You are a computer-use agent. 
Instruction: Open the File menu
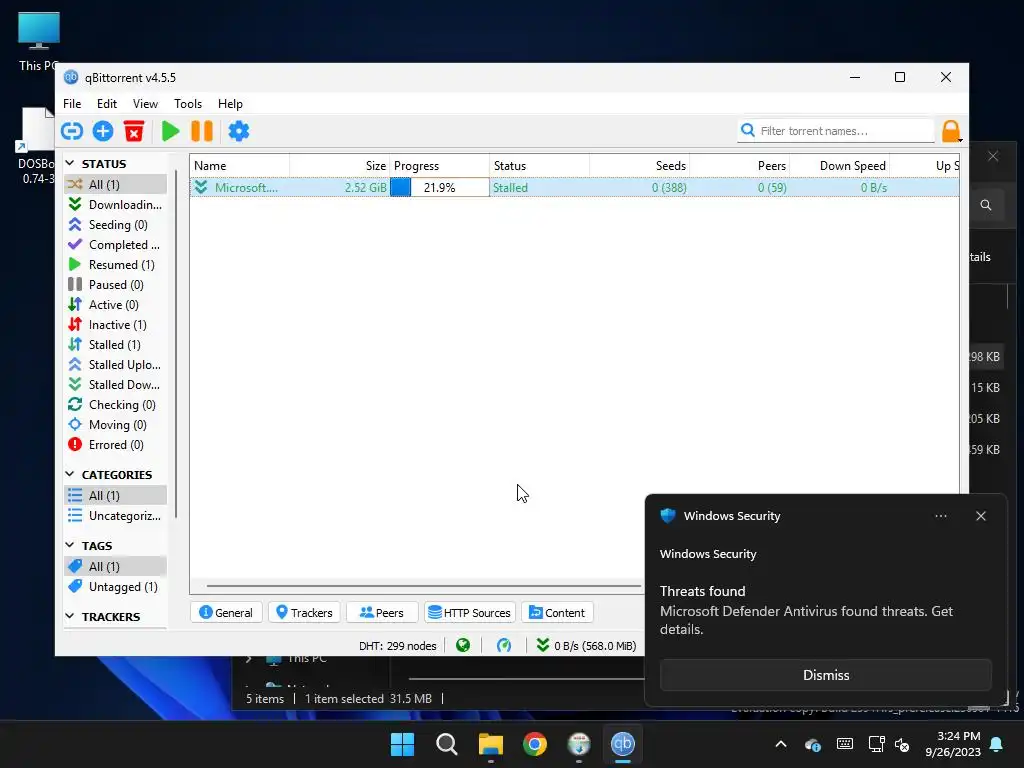72,104
